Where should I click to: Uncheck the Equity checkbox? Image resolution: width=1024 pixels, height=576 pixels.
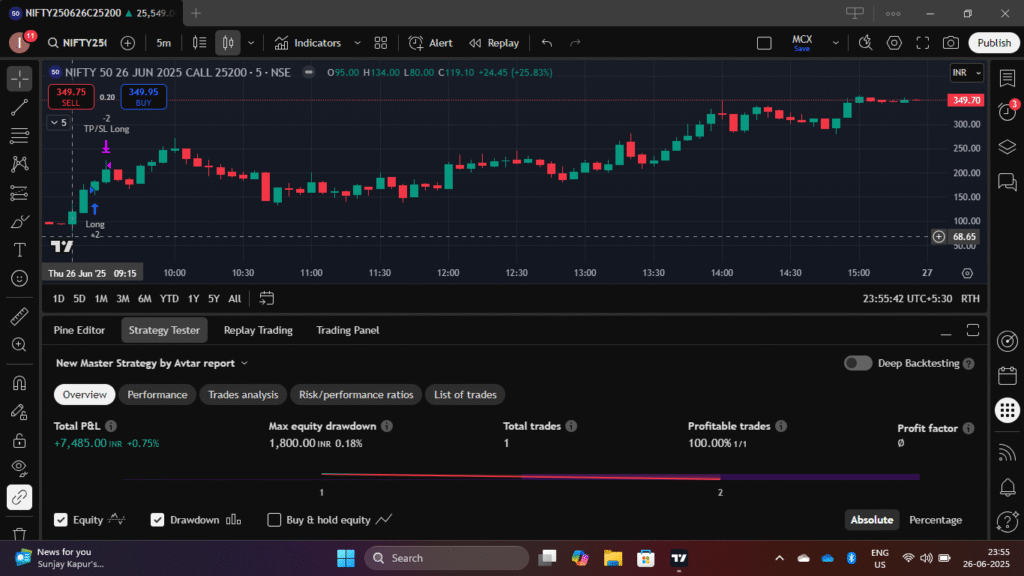[61, 520]
